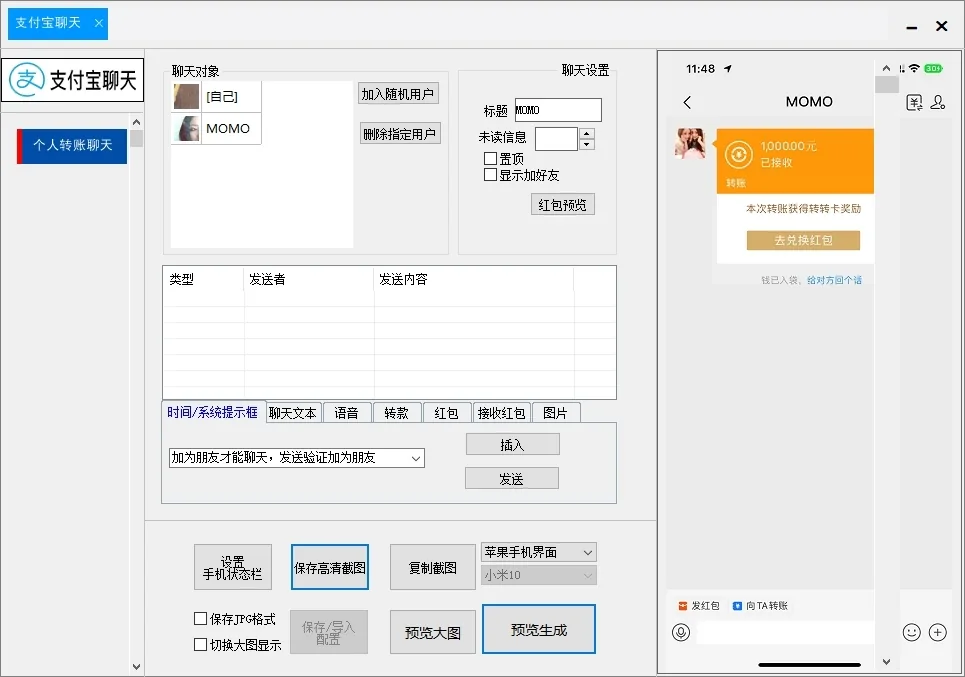
Task: Click the phone chat message input field
Action: pyautogui.click(x=785, y=633)
